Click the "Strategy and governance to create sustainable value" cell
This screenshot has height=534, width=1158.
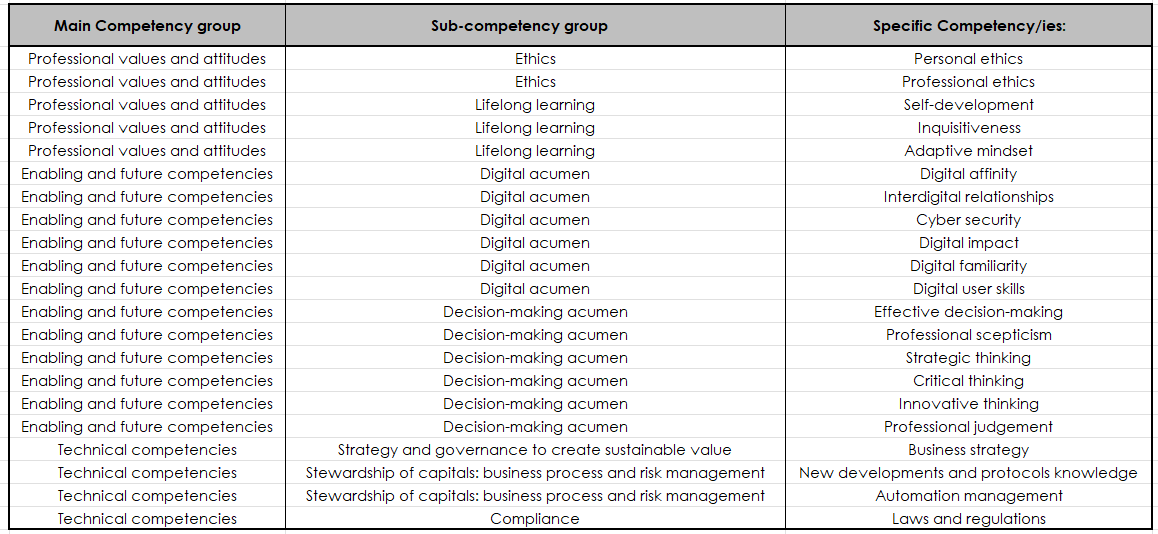coord(534,450)
